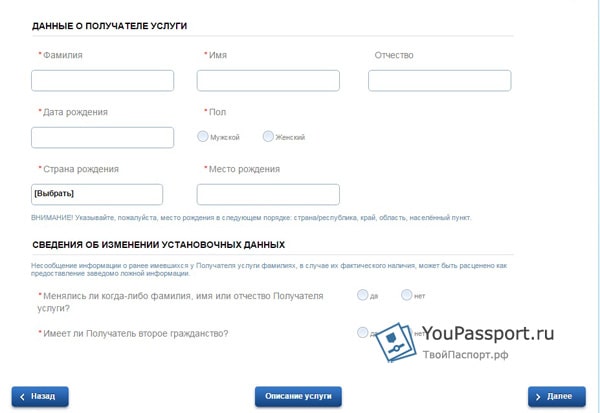Click the Далее button
The width and height of the screenshot is (600, 413).
coord(557,397)
